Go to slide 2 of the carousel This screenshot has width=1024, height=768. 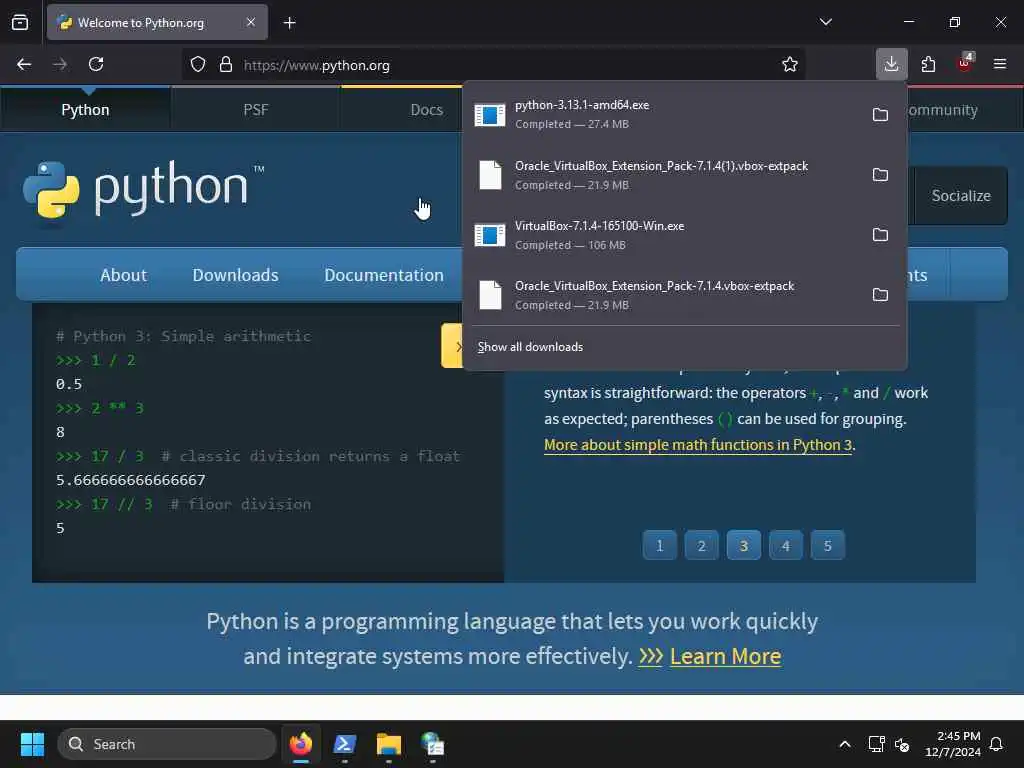701,545
